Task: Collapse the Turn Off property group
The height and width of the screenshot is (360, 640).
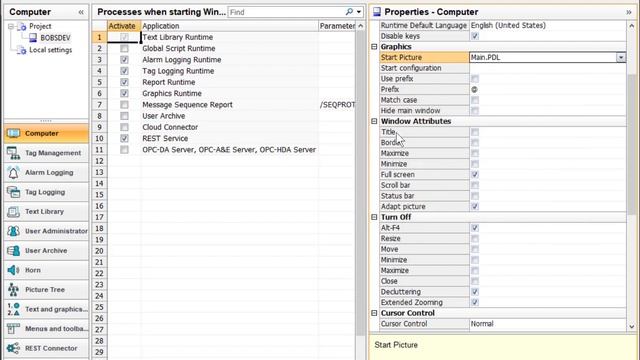Action: [374, 217]
